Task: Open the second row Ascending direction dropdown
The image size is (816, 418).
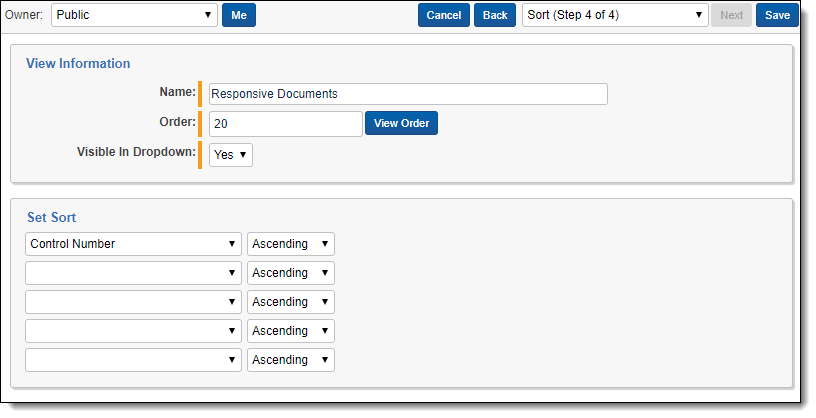Action: coord(290,273)
